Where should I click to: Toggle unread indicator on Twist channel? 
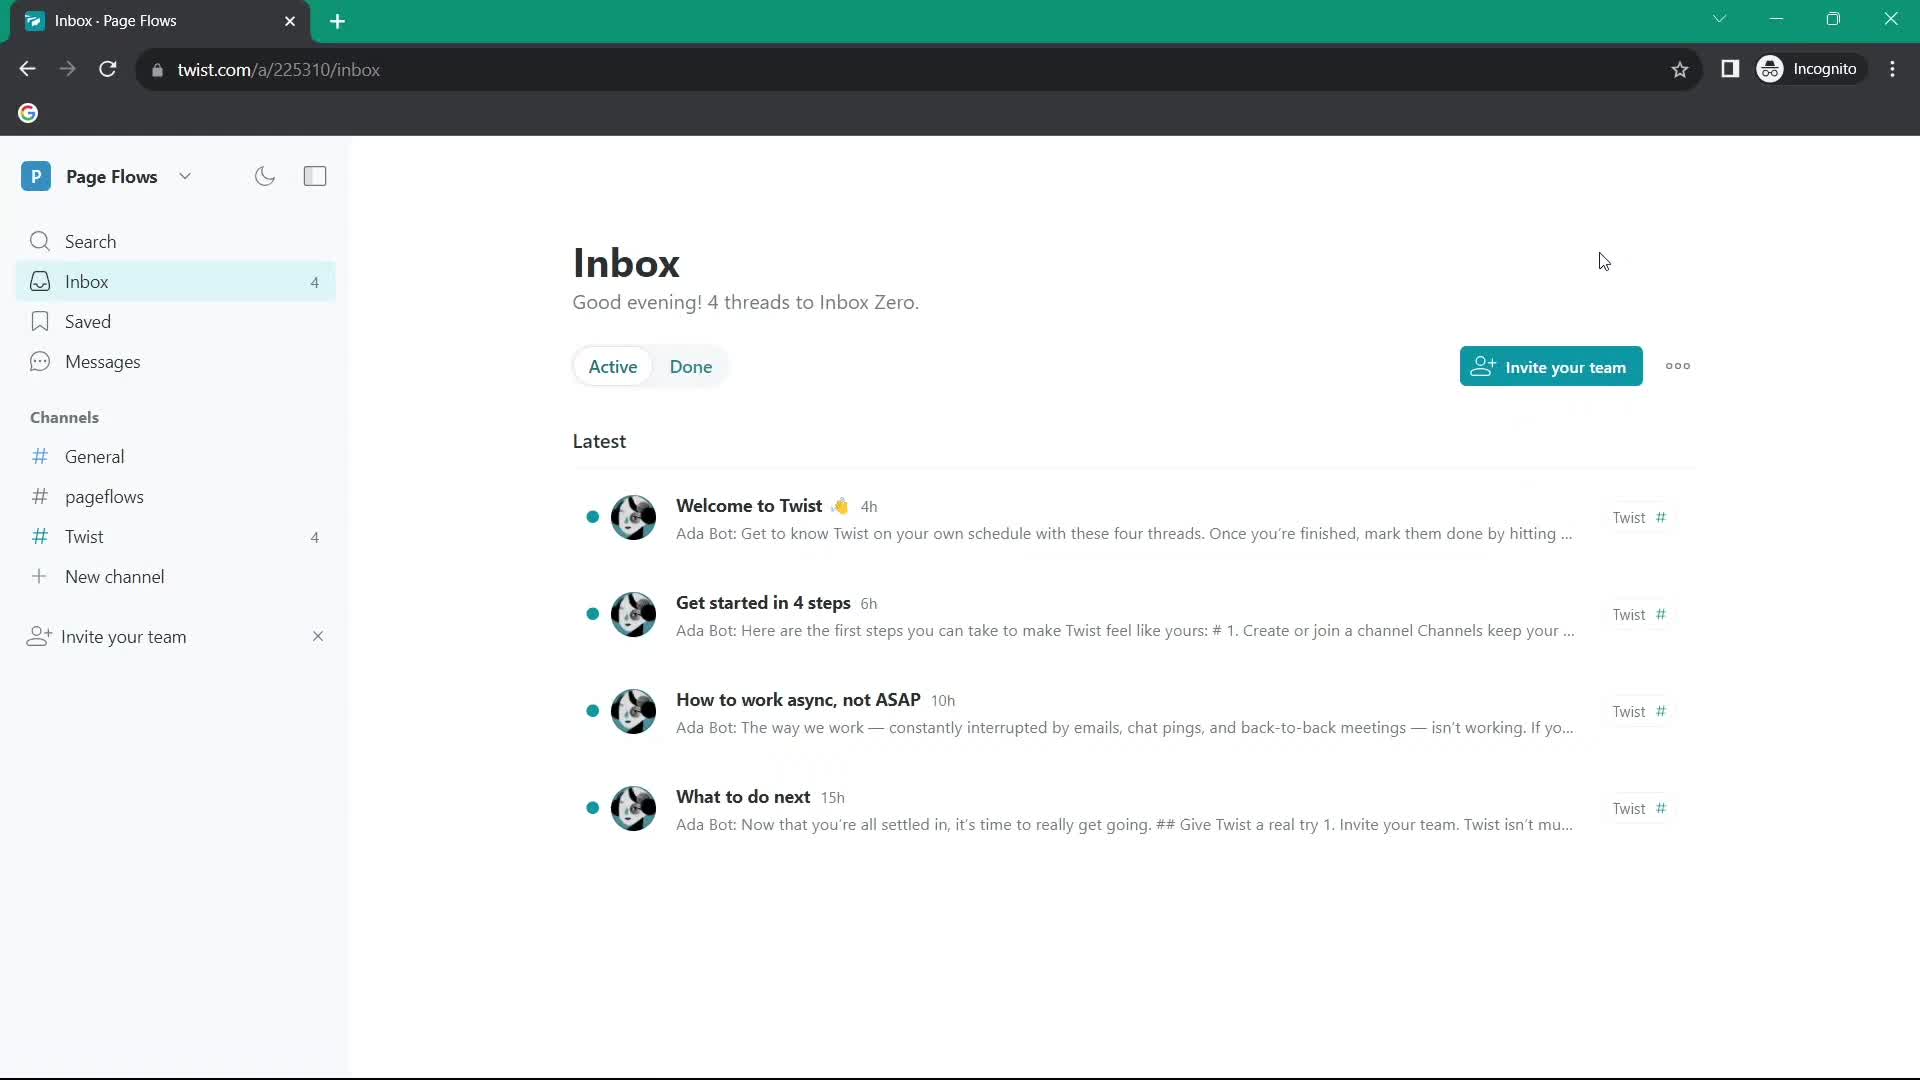[314, 537]
